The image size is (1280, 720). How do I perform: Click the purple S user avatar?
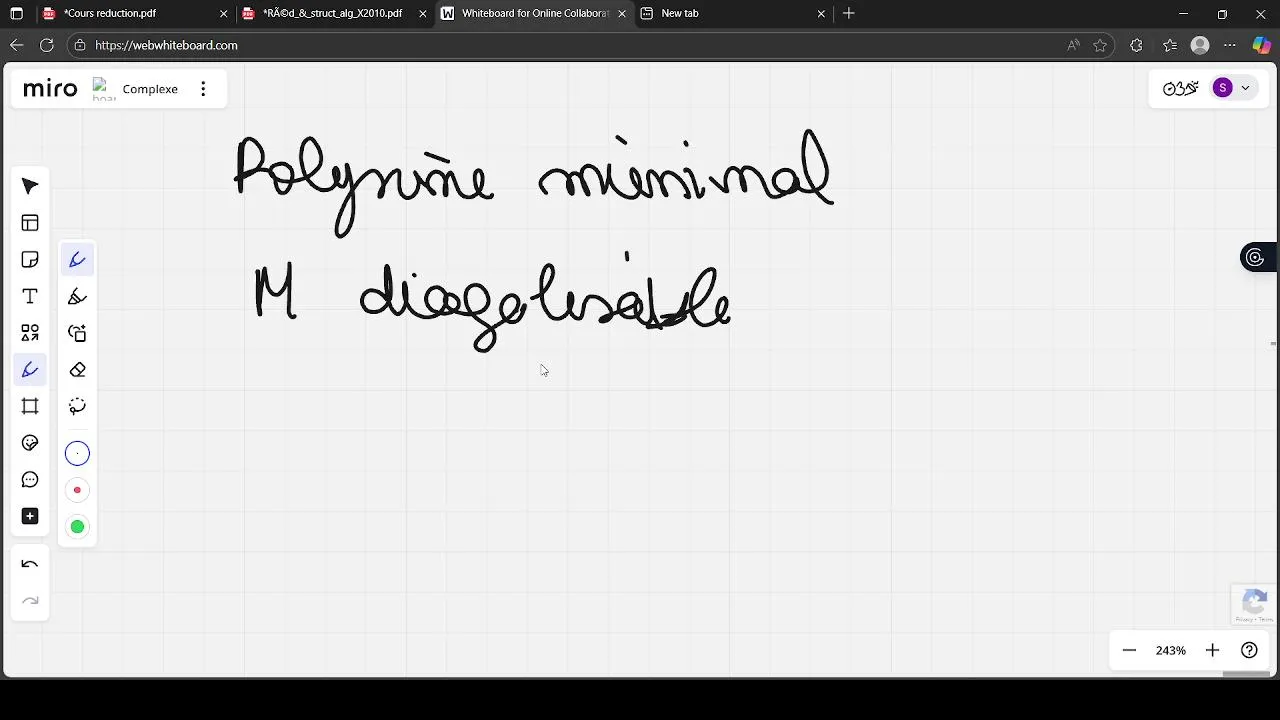[x=1222, y=88]
